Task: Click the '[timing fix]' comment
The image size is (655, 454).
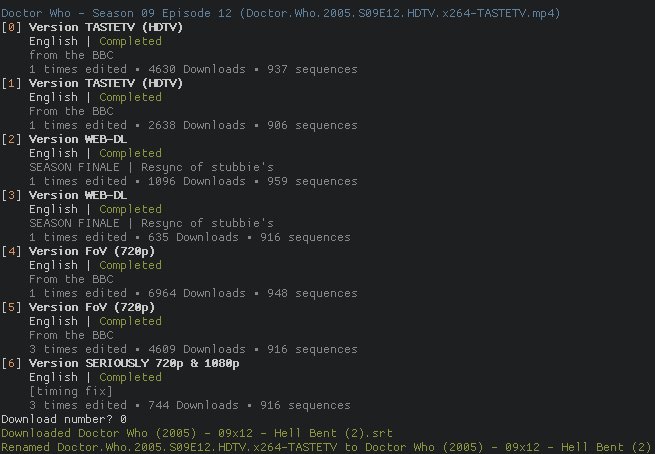Action: 71,391
